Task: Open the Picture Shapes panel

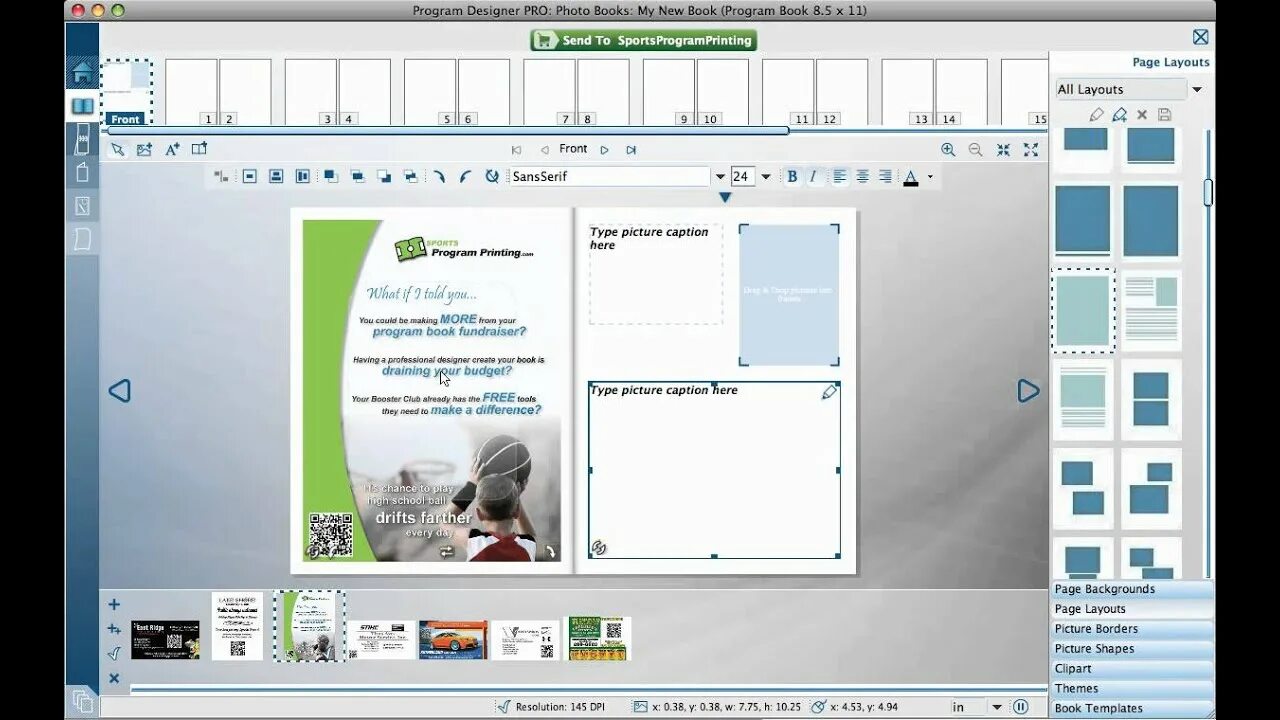Action: 1131,649
